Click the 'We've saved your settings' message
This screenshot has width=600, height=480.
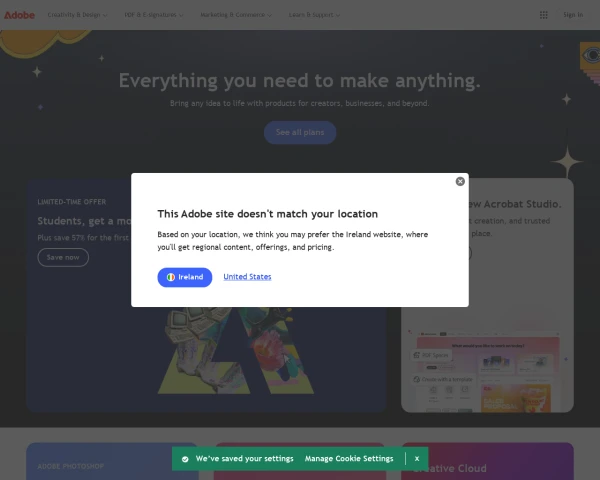(x=245, y=459)
